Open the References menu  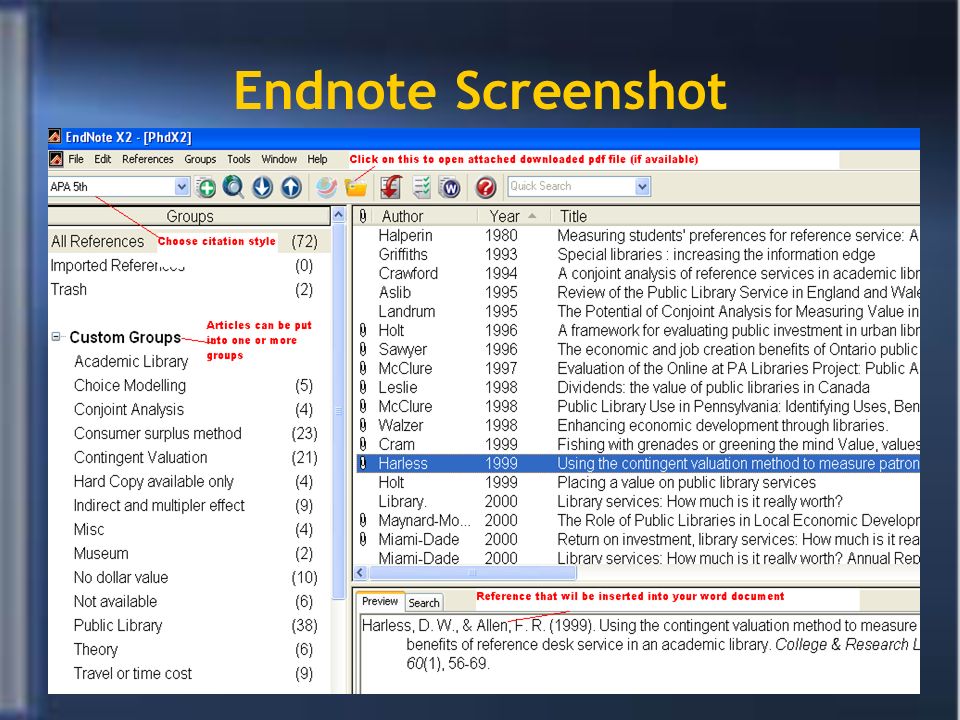[x=148, y=159]
